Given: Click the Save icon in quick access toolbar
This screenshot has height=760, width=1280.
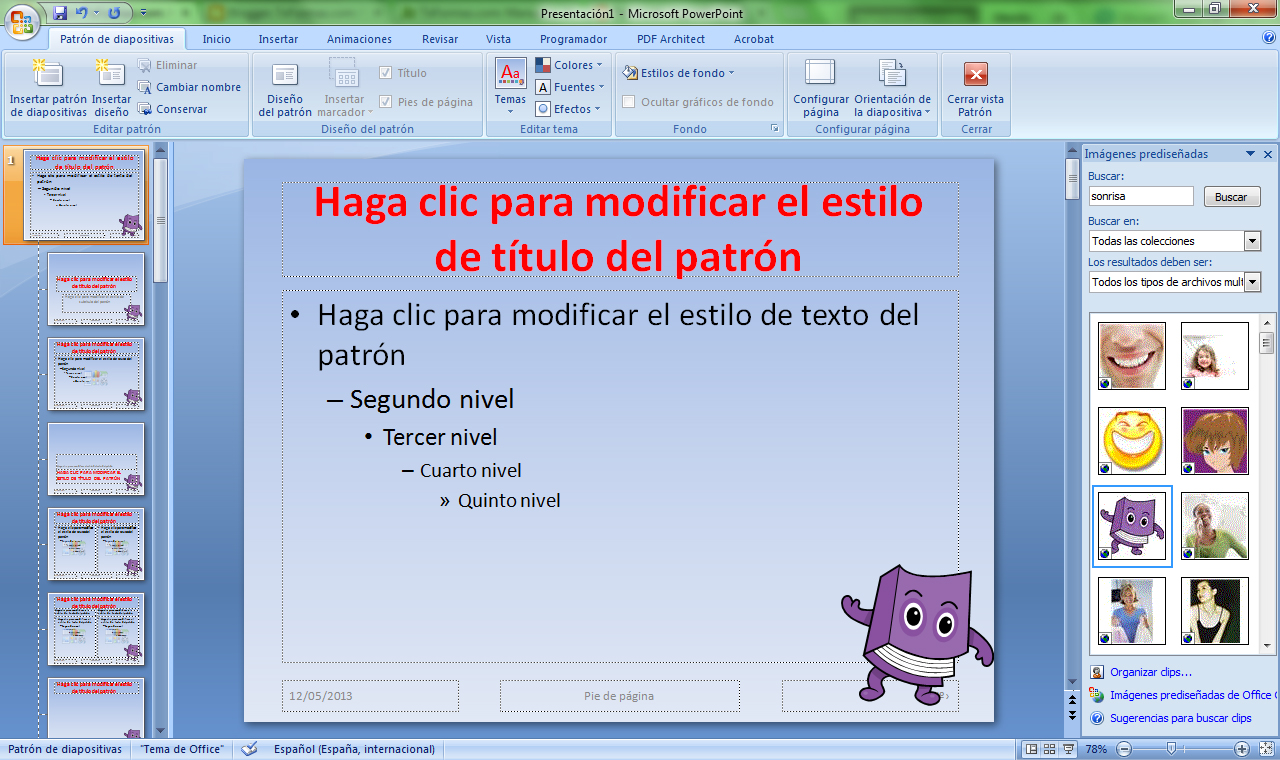Looking at the screenshot, I should point(60,13).
